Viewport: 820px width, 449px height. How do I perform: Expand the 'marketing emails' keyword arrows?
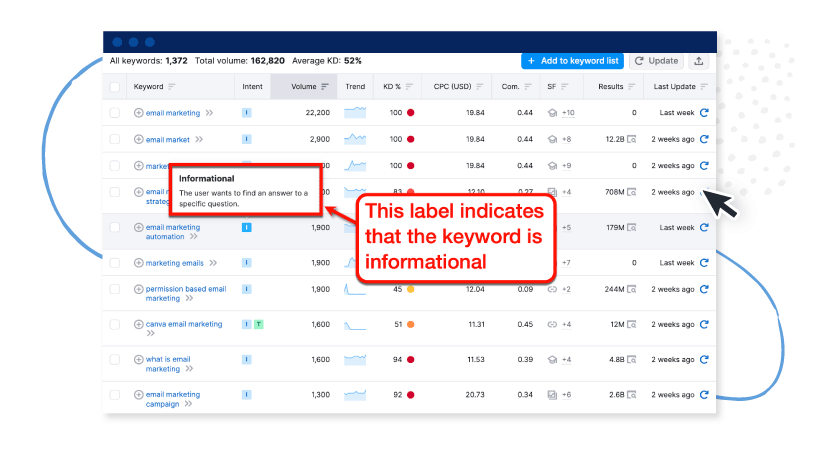(x=212, y=263)
